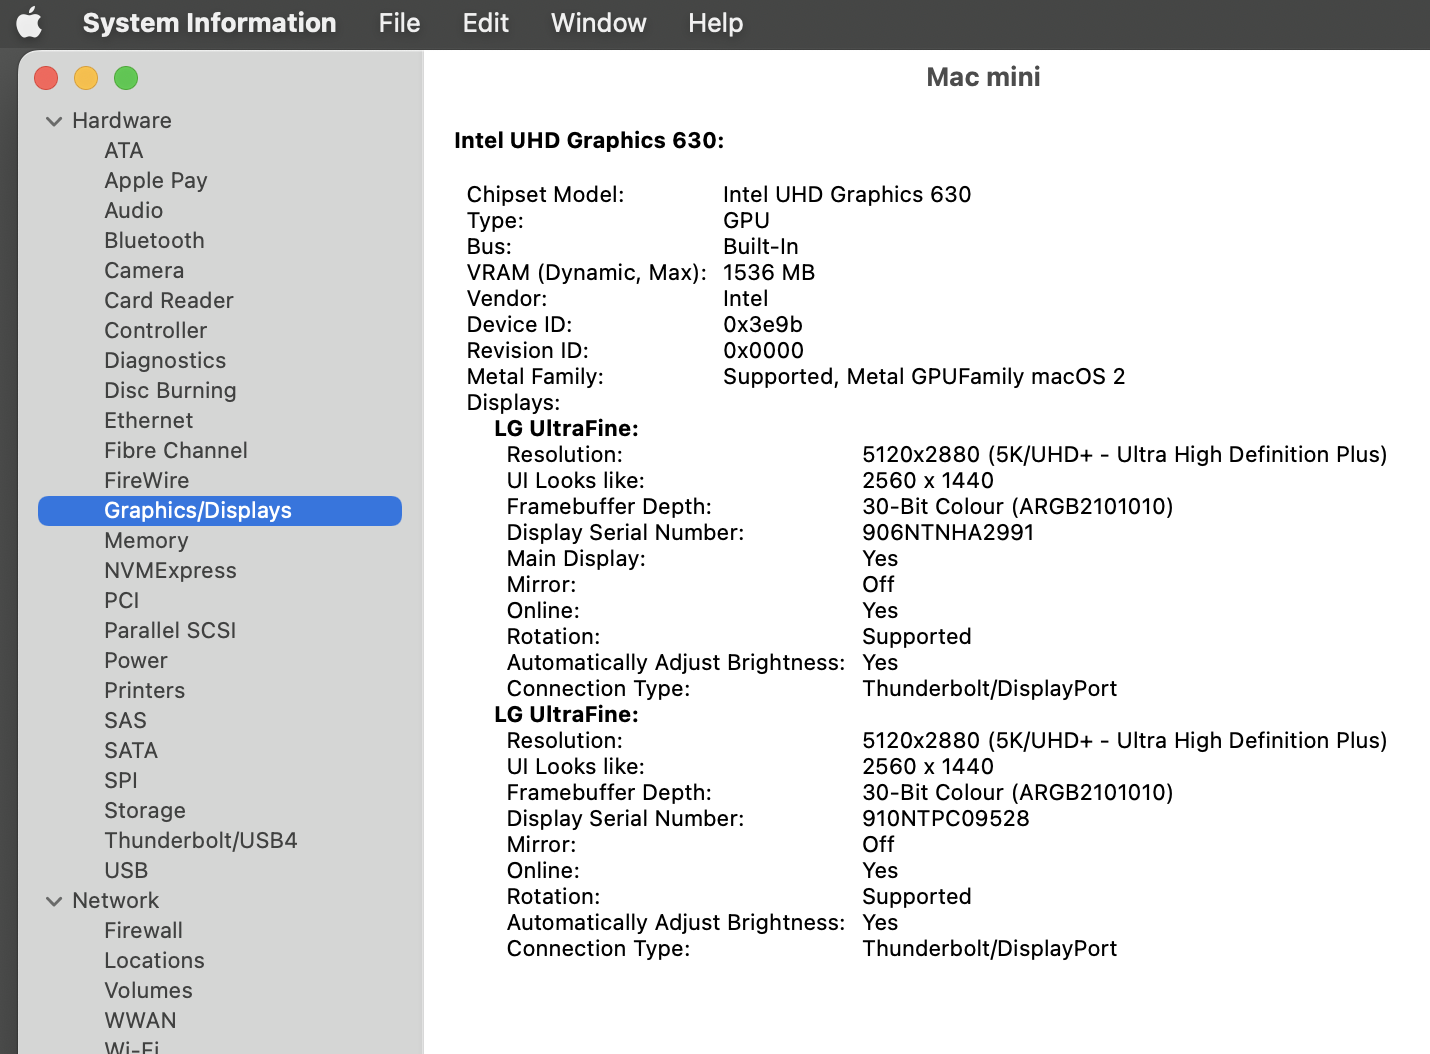This screenshot has width=1430, height=1054.
Task: Open the File menu
Action: tap(399, 22)
